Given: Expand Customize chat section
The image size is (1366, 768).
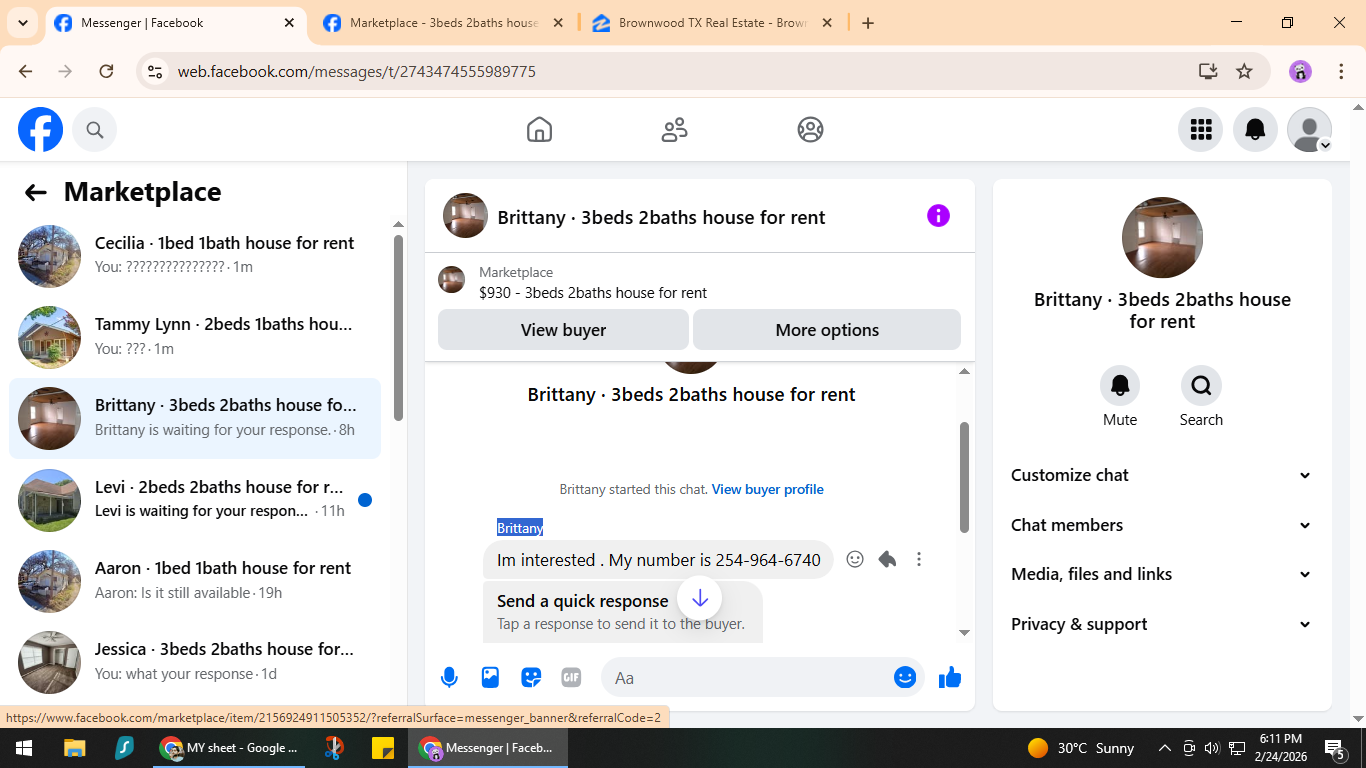Looking at the screenshot, I should 1162,475.
